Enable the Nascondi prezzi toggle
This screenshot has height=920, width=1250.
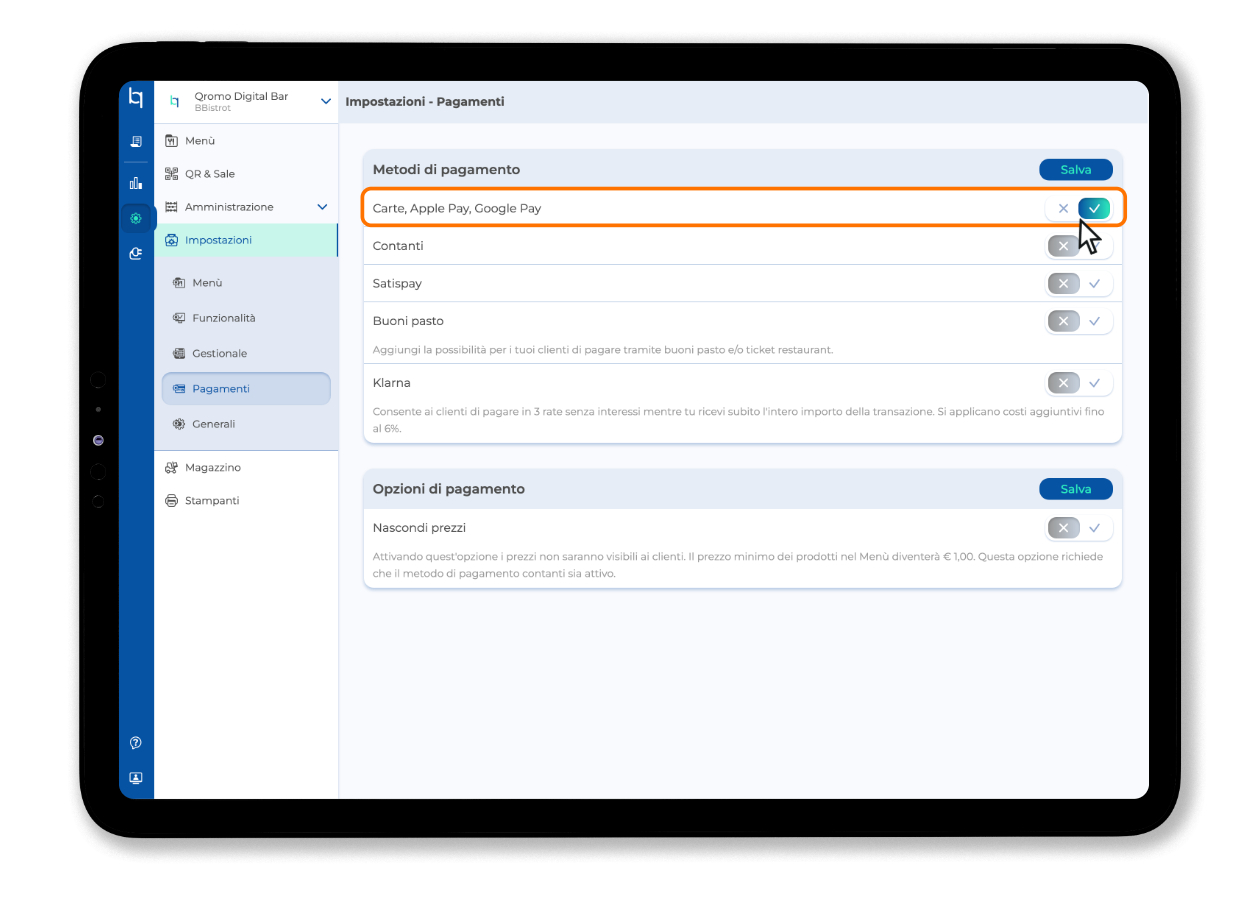[x=1079, y=528]
